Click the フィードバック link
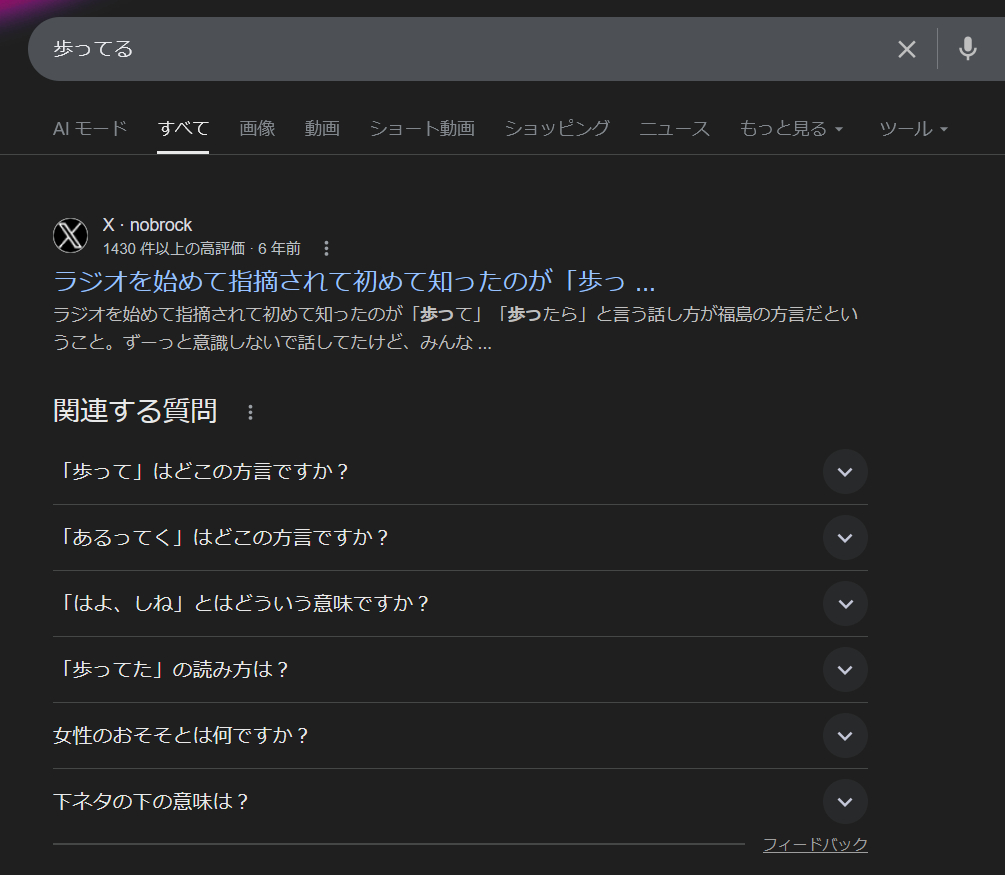 [x=815, y=845]
